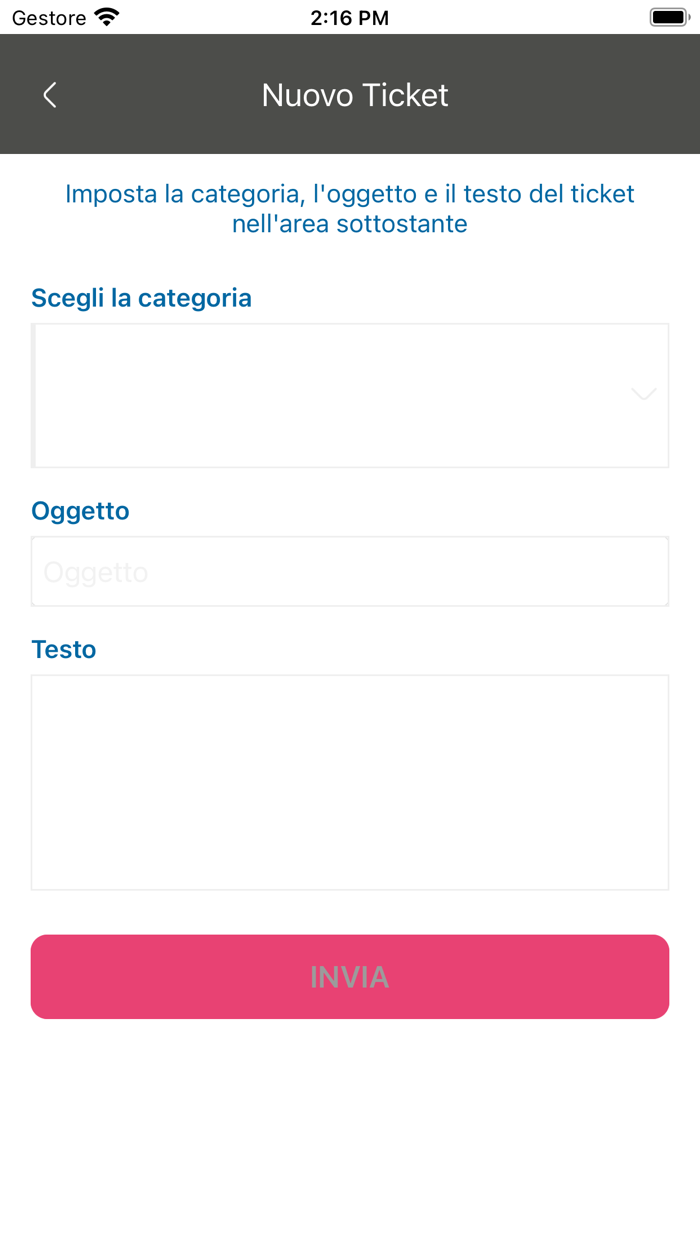Tap the clock showing 2:16 PM

[x=349, y=16]
